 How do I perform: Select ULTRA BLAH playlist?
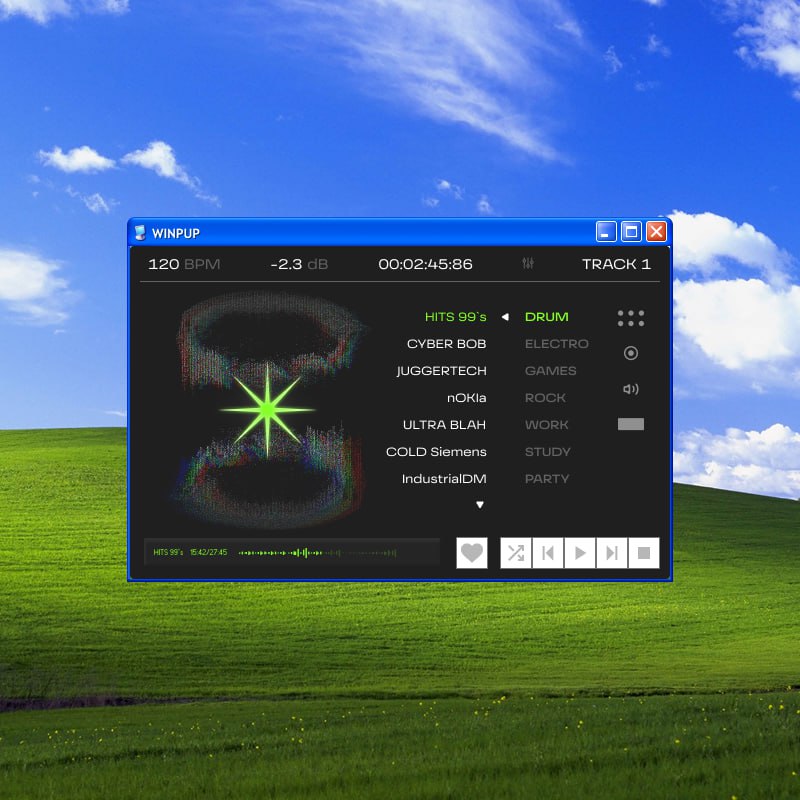coord(444,425)
